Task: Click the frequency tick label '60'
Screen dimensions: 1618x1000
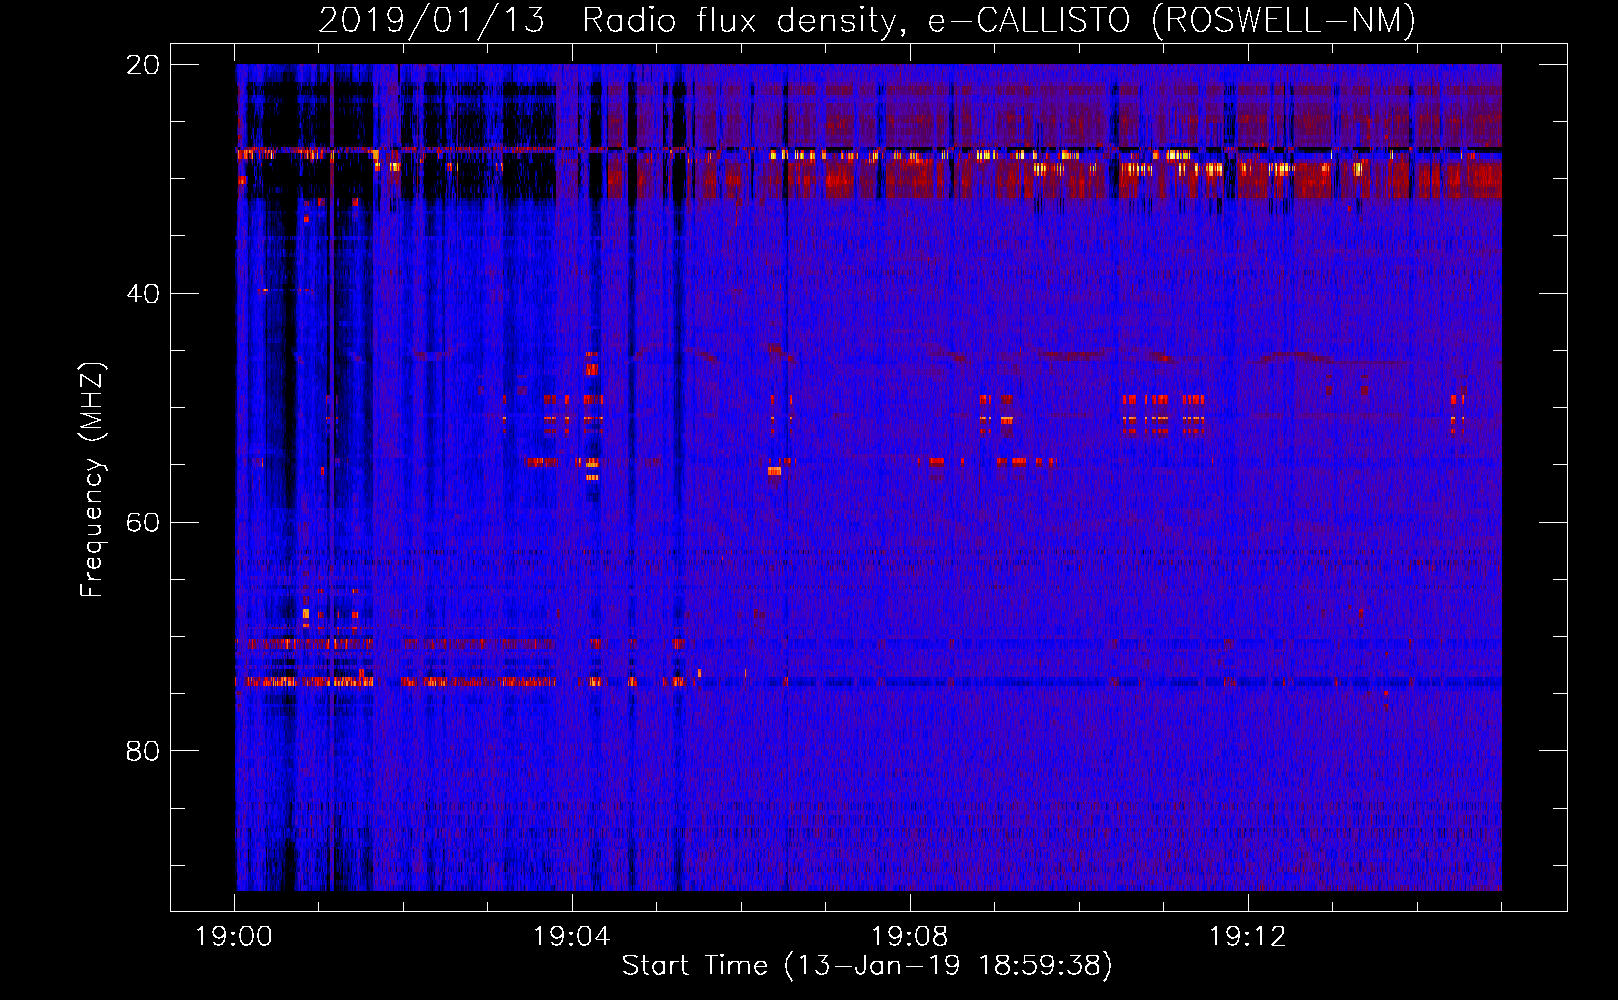Action: tap(143, 522)
